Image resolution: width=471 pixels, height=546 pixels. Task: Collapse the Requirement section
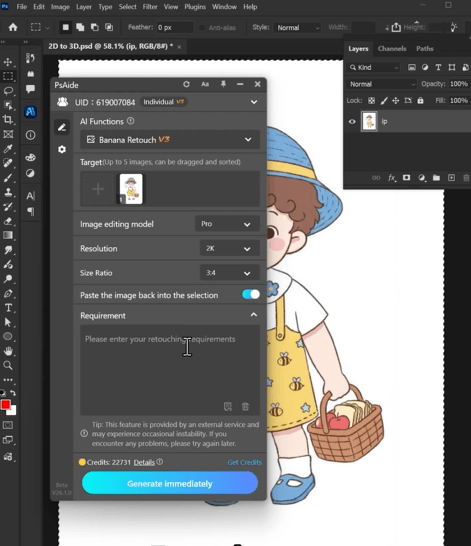tap(254, 315)
